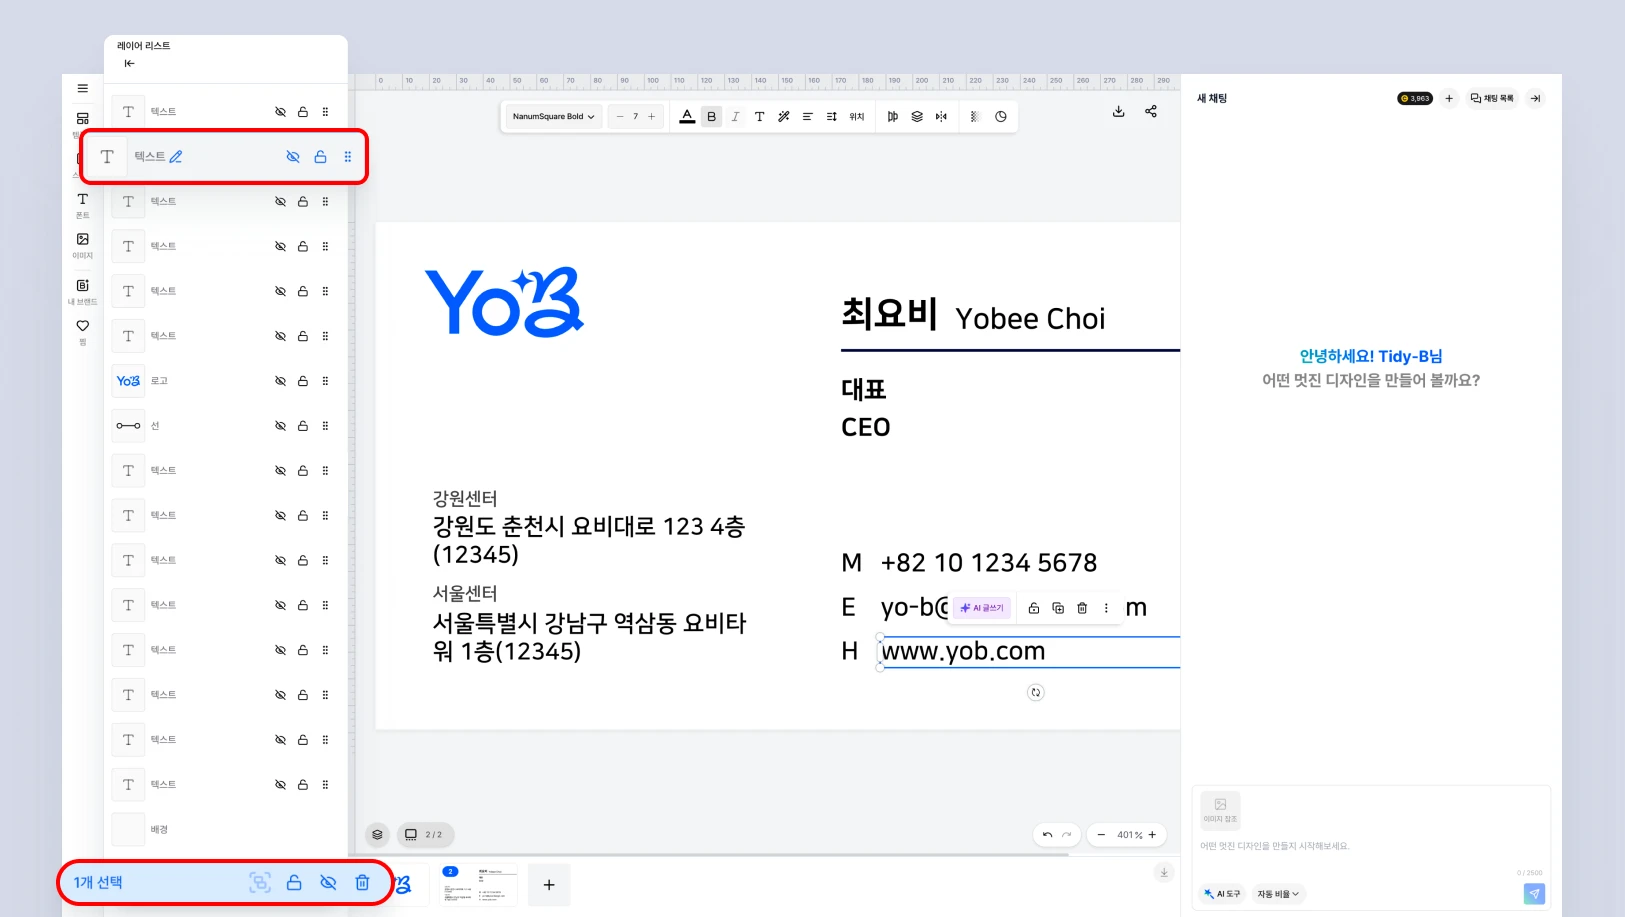Collapse the layer list panel with arrow icon

(129, 63)
